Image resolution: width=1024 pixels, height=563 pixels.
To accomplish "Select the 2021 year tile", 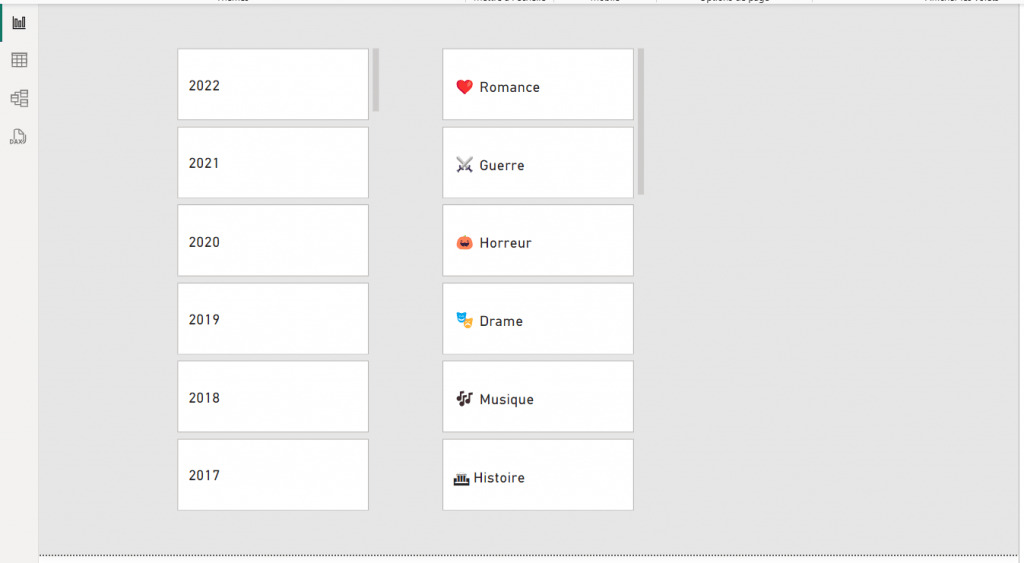I will pos(273,163).
